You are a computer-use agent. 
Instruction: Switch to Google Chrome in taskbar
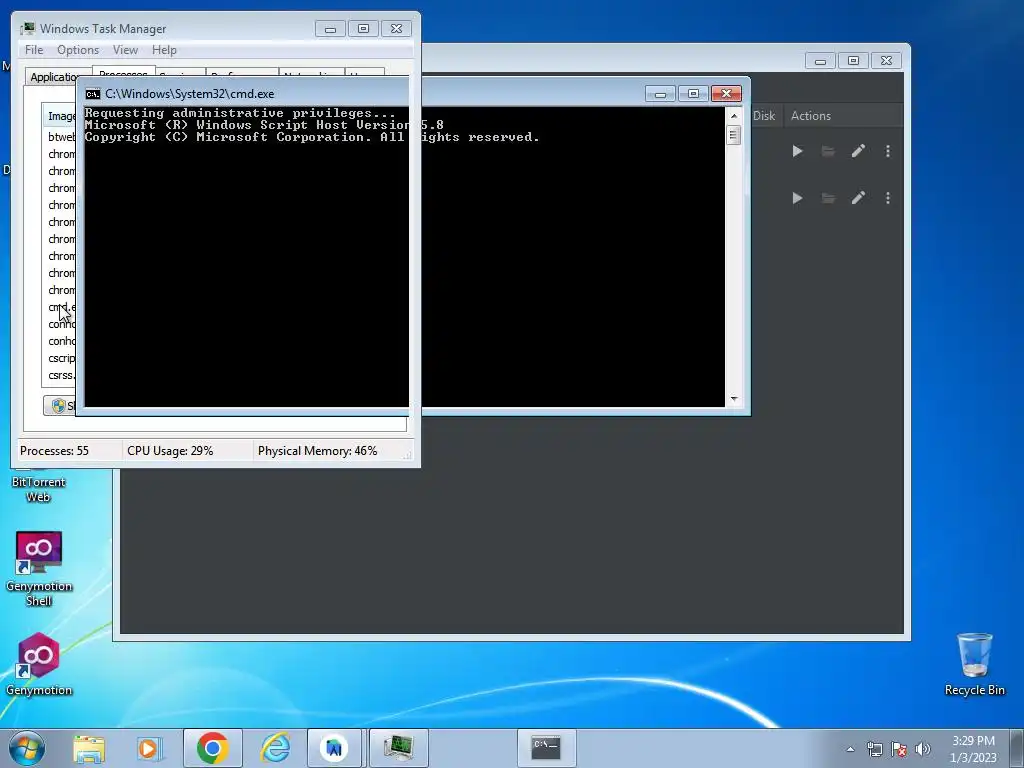[212, 748]
